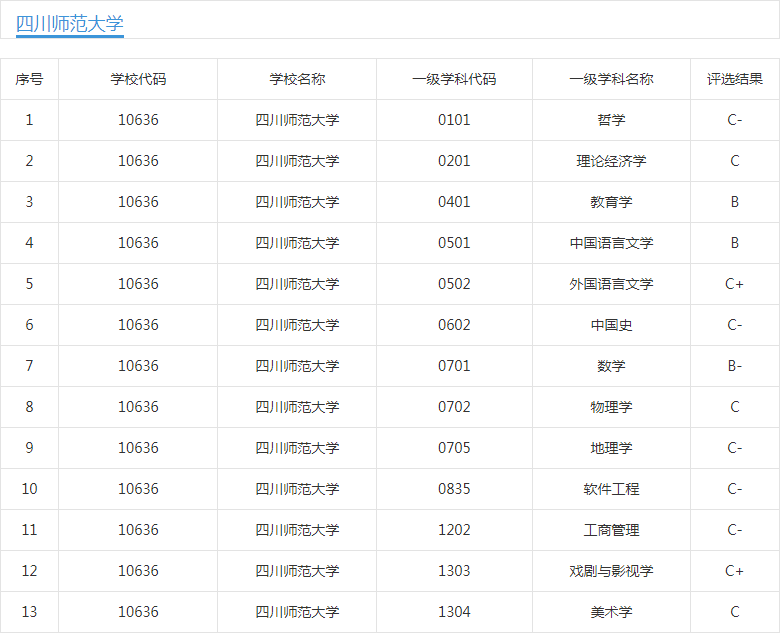Select the 地理学 subject cell

tap(611, 448)
